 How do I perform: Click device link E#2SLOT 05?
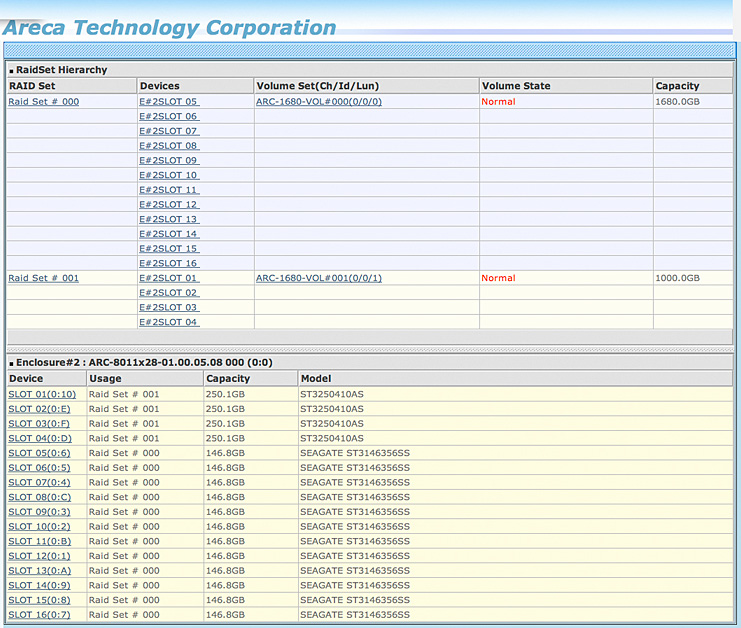pyautogui.click(x=169, y=102)
